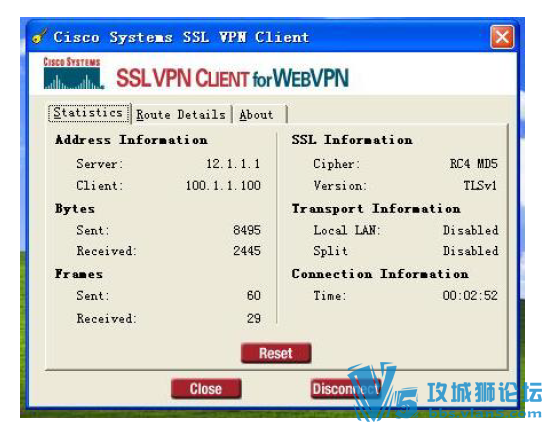Open the About tab
This screenshot has width=547, height=427.
pyautogui.click(x=259, y=114)
